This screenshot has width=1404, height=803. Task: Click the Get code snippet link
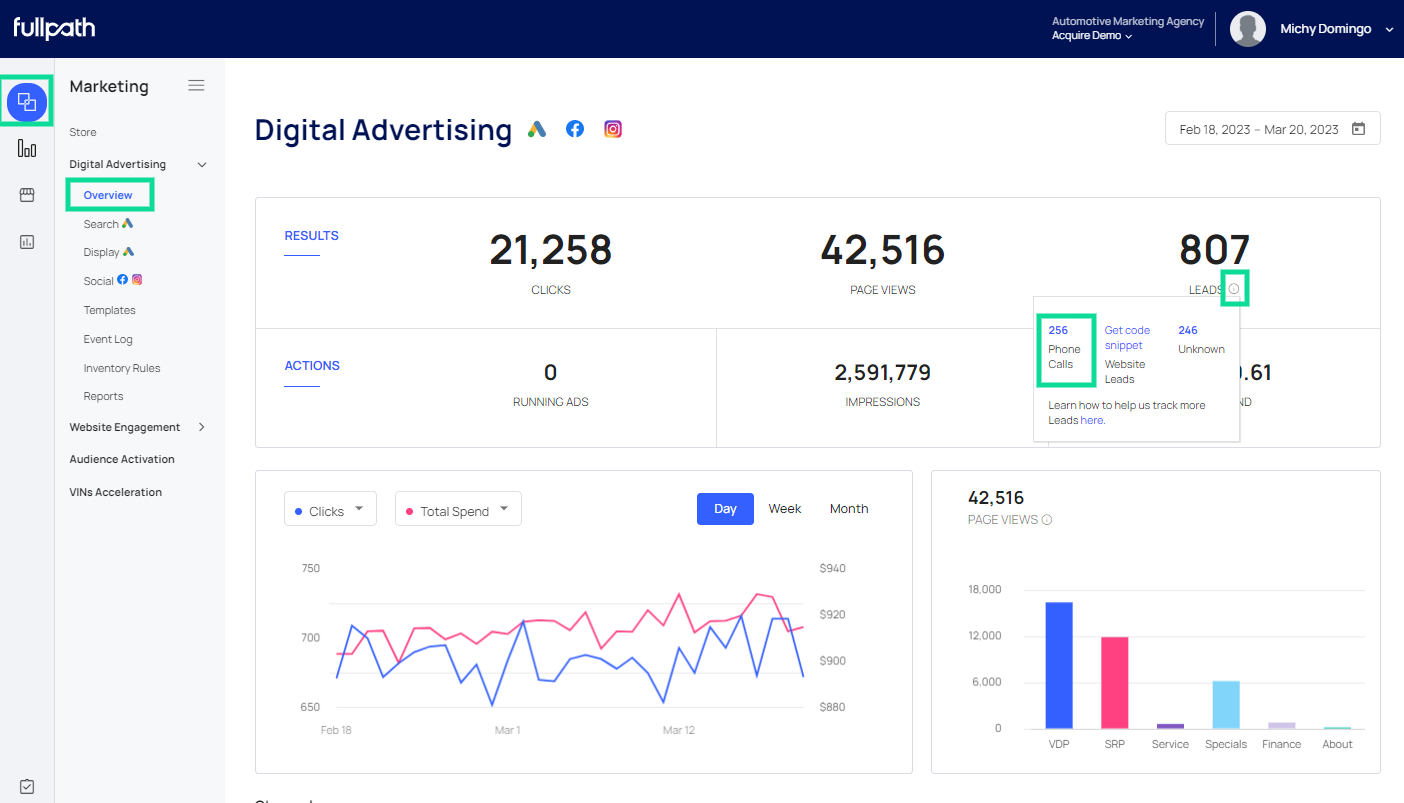click(1127, 337)
